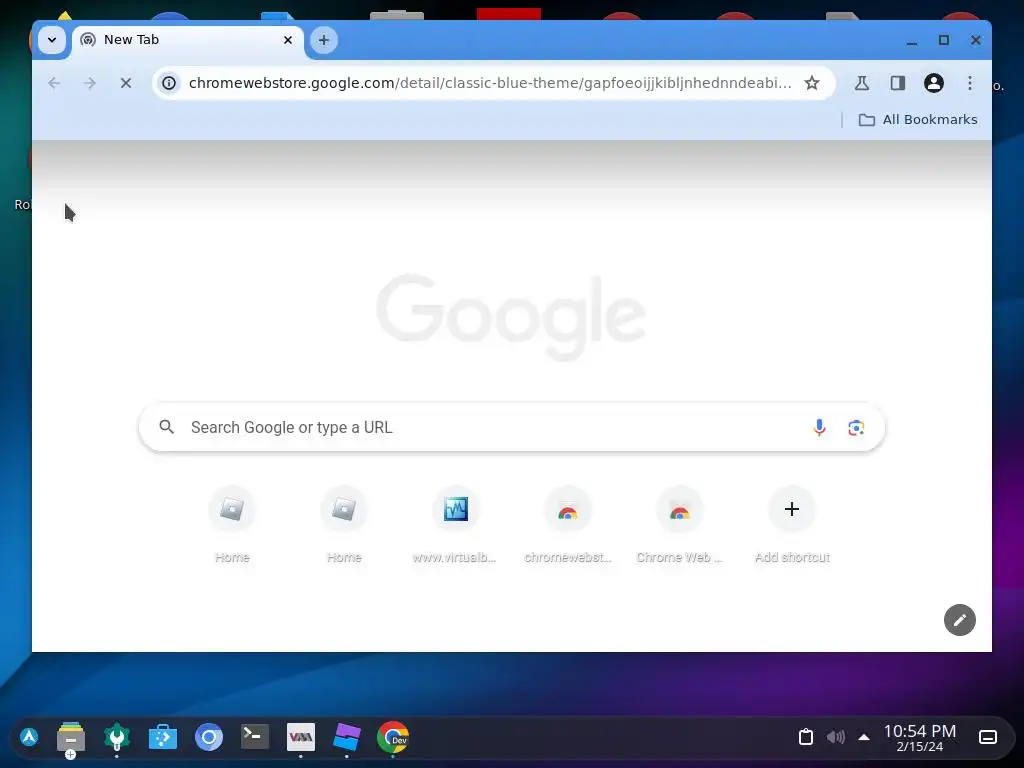Expand hidden system tray icons
1024x768 pixels.
(863, 737)
